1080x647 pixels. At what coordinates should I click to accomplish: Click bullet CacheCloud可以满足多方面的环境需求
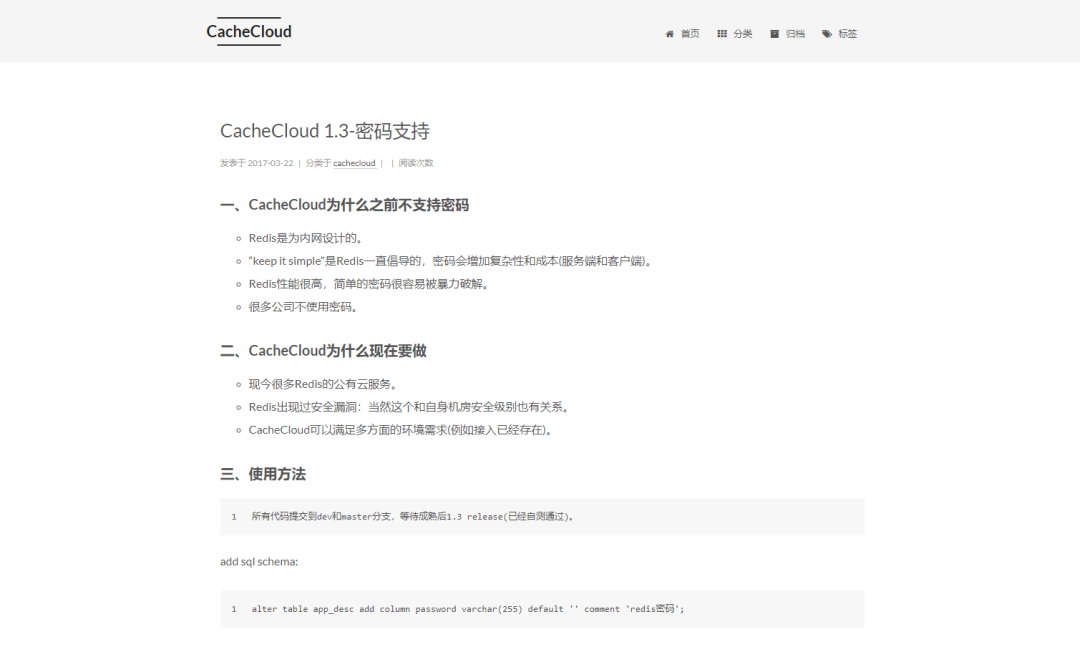pos(400,430)
